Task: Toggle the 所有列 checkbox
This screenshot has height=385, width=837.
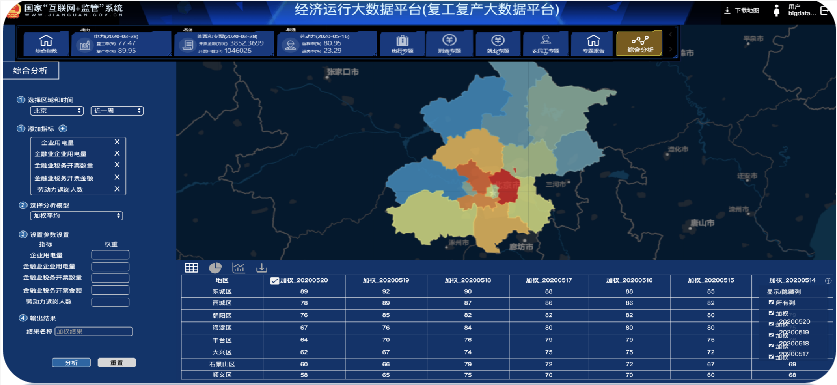Action: point(771,302)
